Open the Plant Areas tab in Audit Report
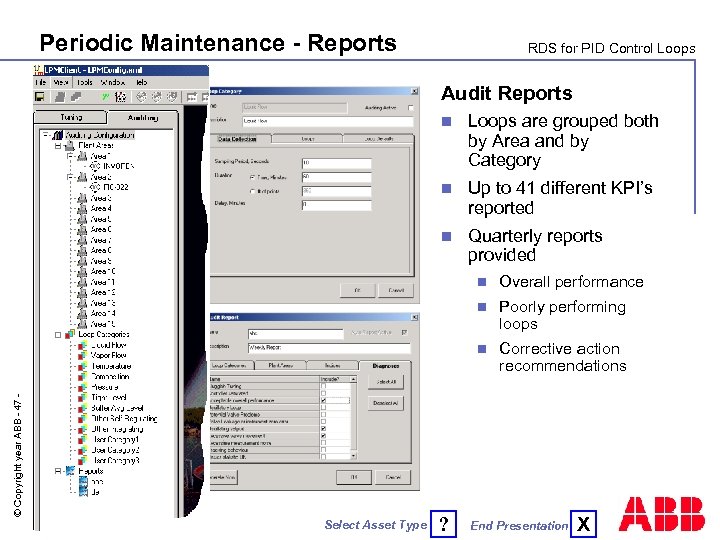This screenshot has height=540, width=720. 280,366
